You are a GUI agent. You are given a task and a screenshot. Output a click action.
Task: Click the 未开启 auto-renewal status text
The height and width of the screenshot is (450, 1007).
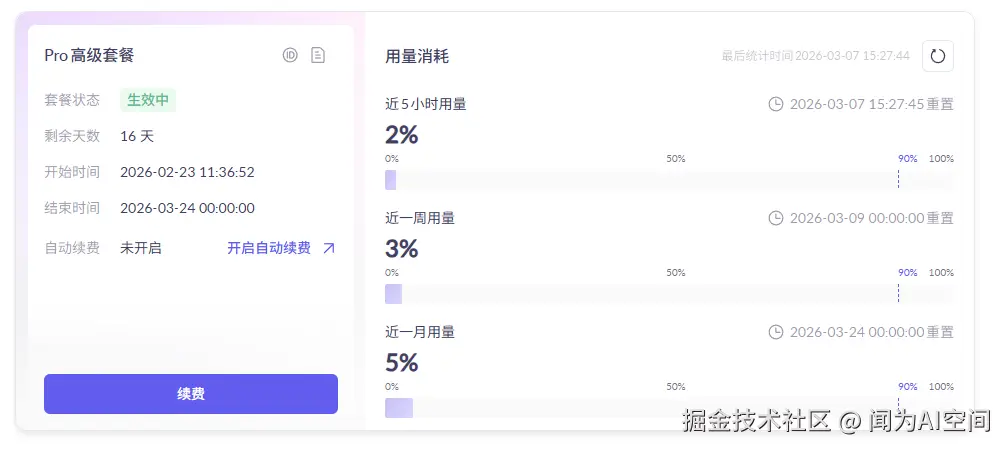coord(140,248)
